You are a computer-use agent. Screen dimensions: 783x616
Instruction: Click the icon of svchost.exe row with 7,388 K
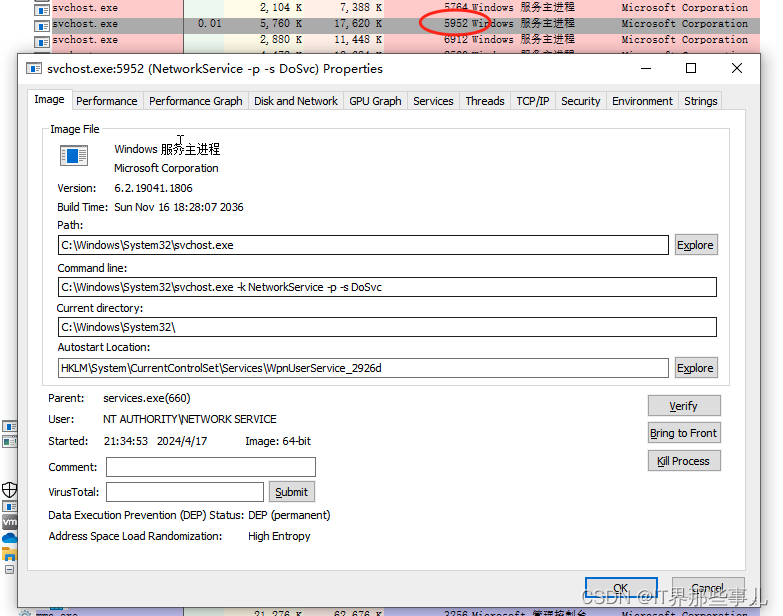point(42,9)
